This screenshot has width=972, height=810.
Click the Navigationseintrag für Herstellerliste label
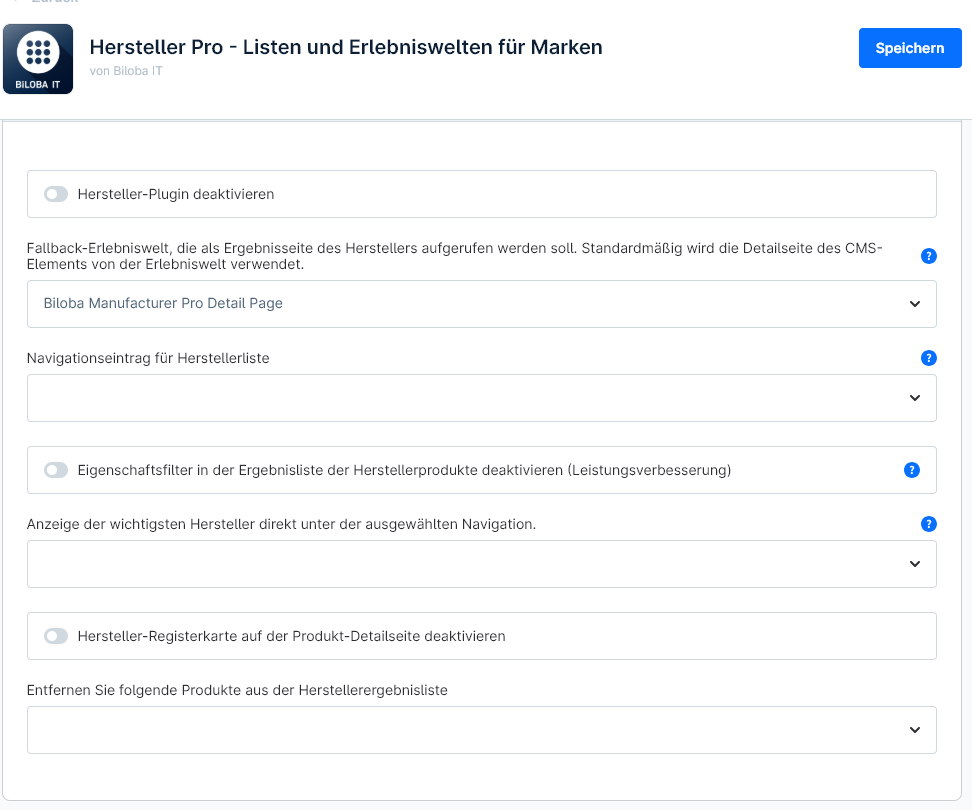pyautogui.click(x=148, y=358)
